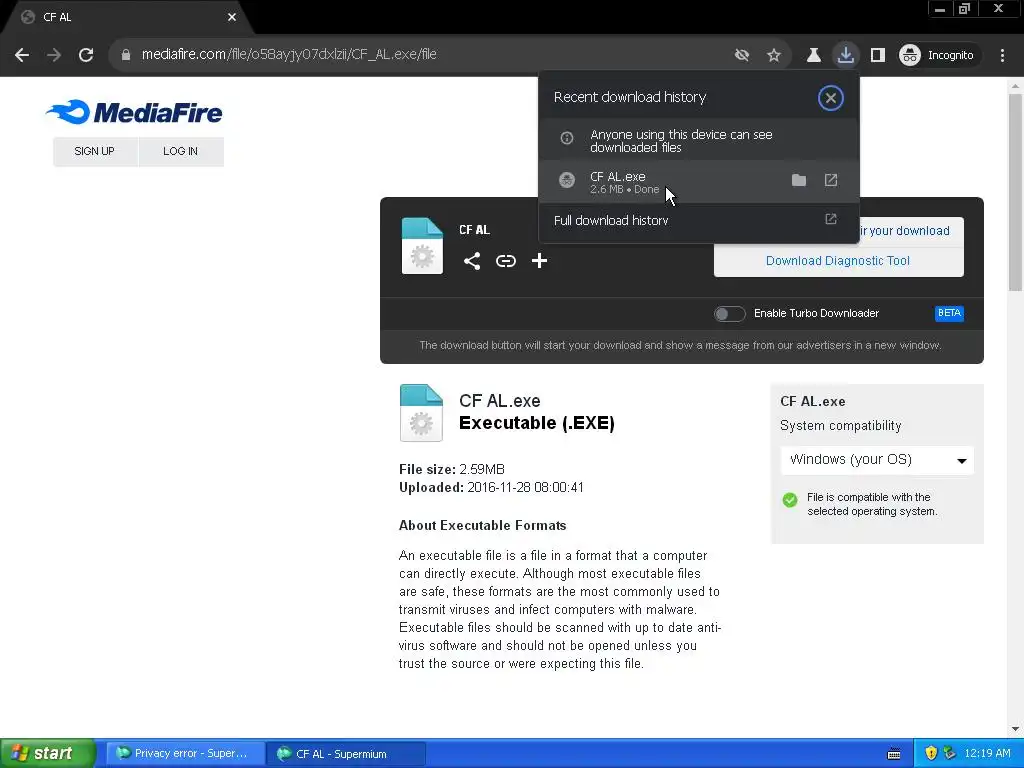This screenshot has height=768, width=1024.
Task: Click the SIGN UP button
Action: tap(95, 152)
